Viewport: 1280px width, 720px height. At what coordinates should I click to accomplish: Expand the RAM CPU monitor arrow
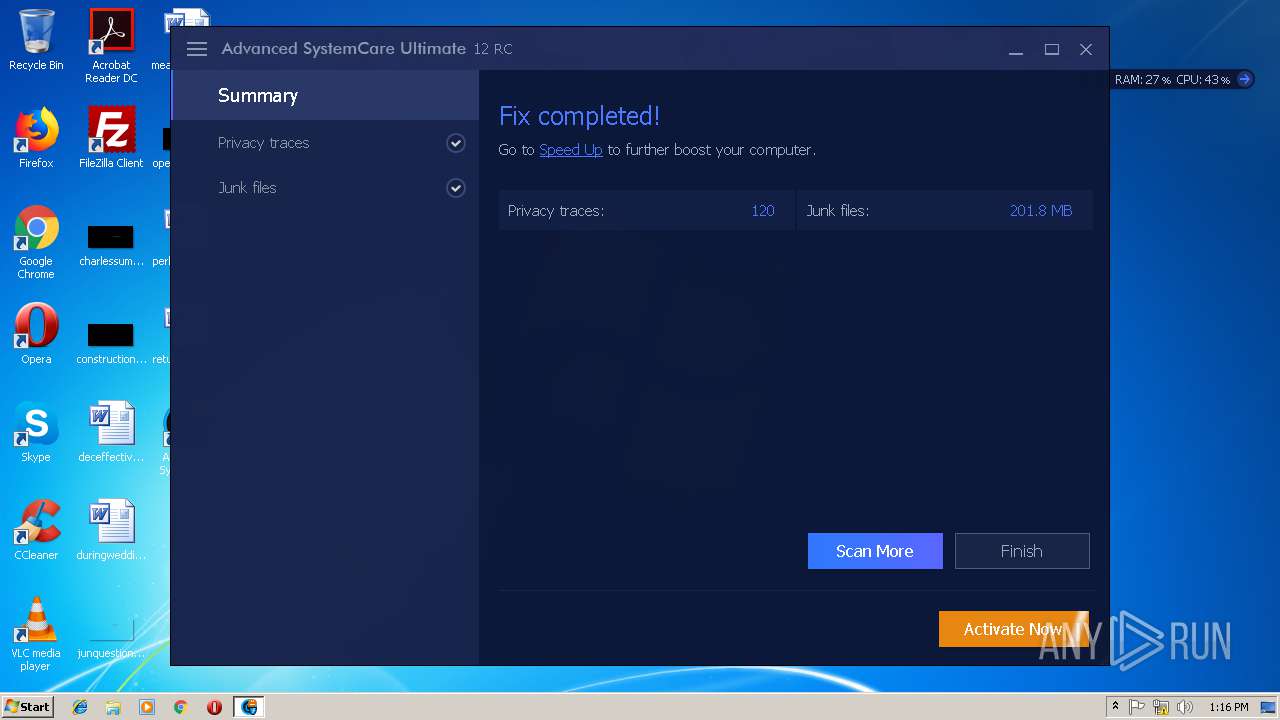(x=1244, y=79)
